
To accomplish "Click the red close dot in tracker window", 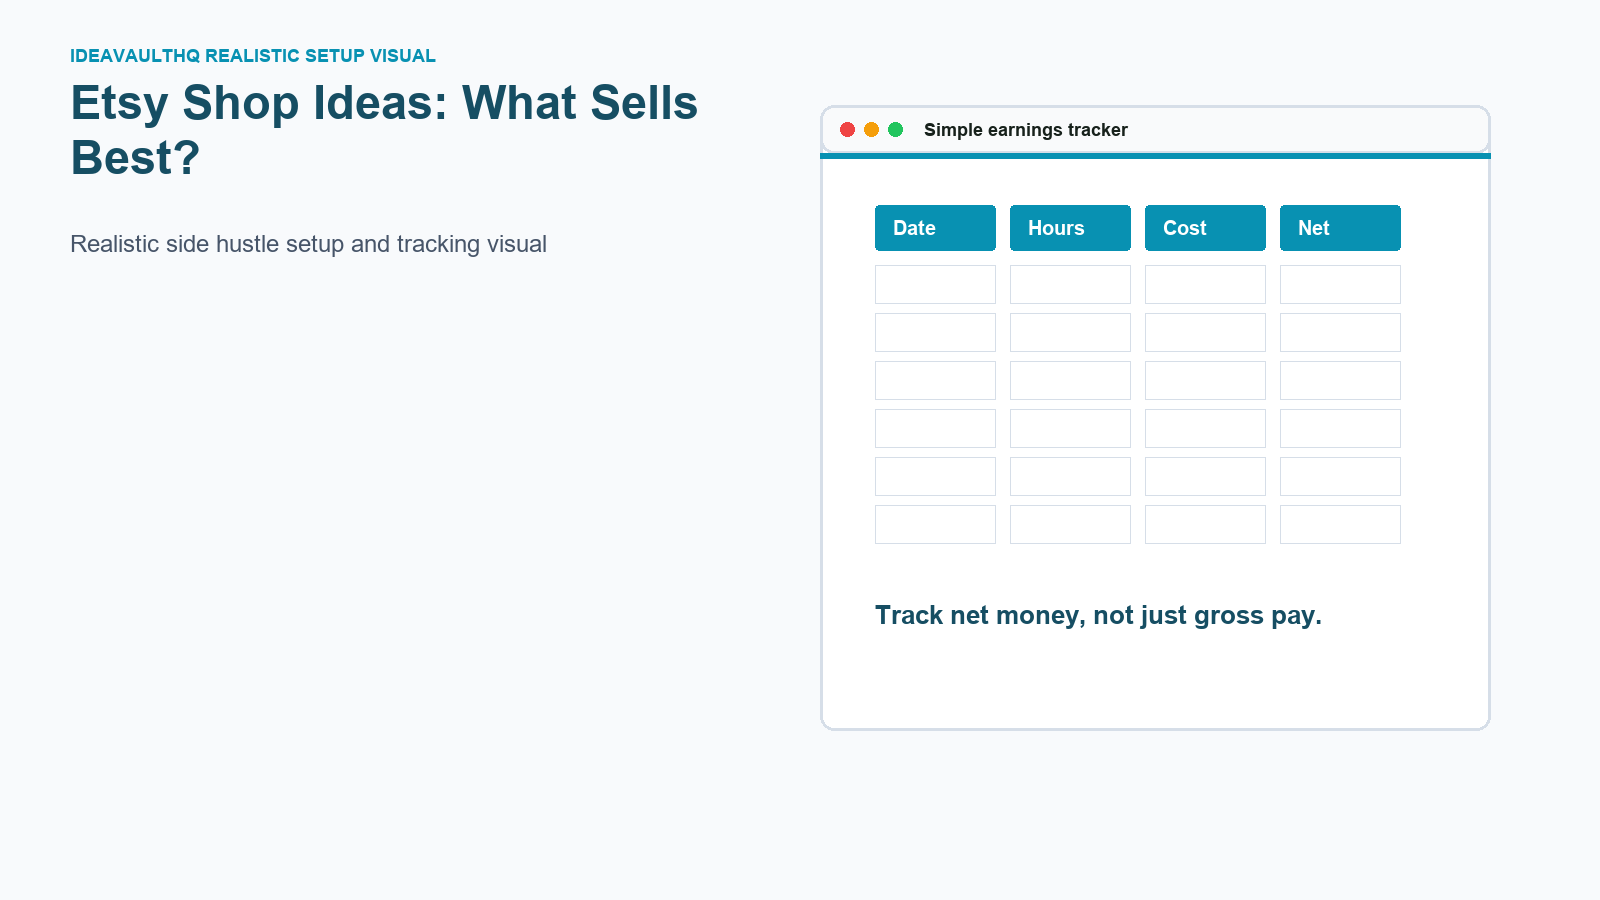I will point(847,130).
